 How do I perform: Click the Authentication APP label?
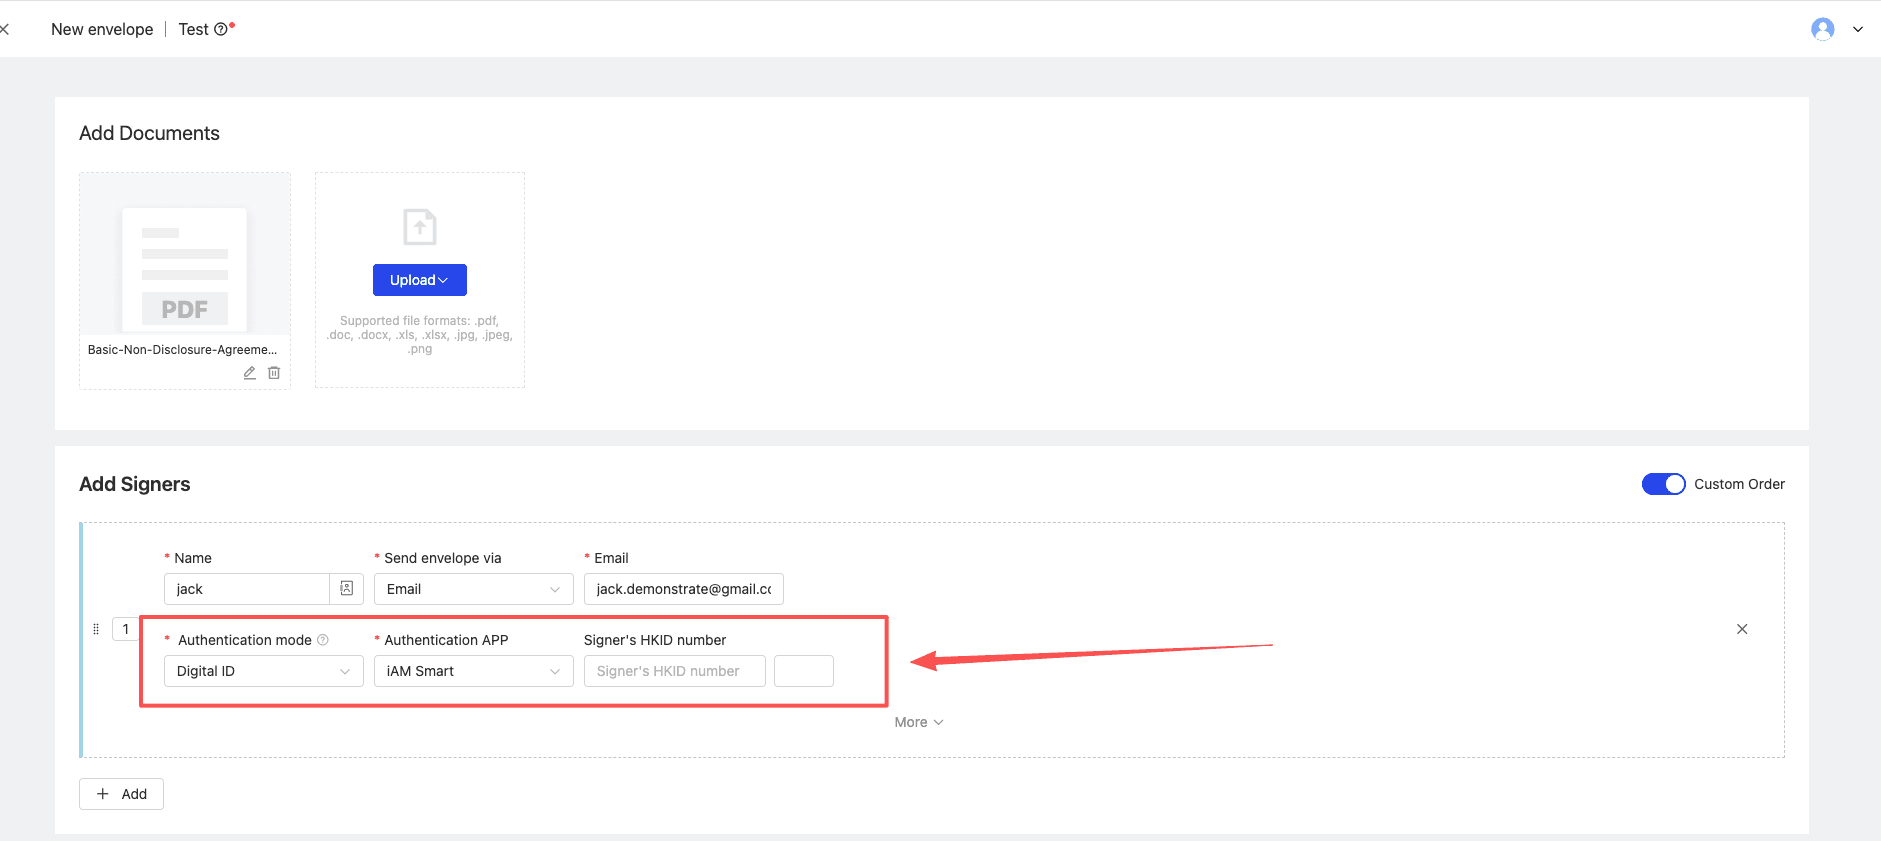point(446,640)
